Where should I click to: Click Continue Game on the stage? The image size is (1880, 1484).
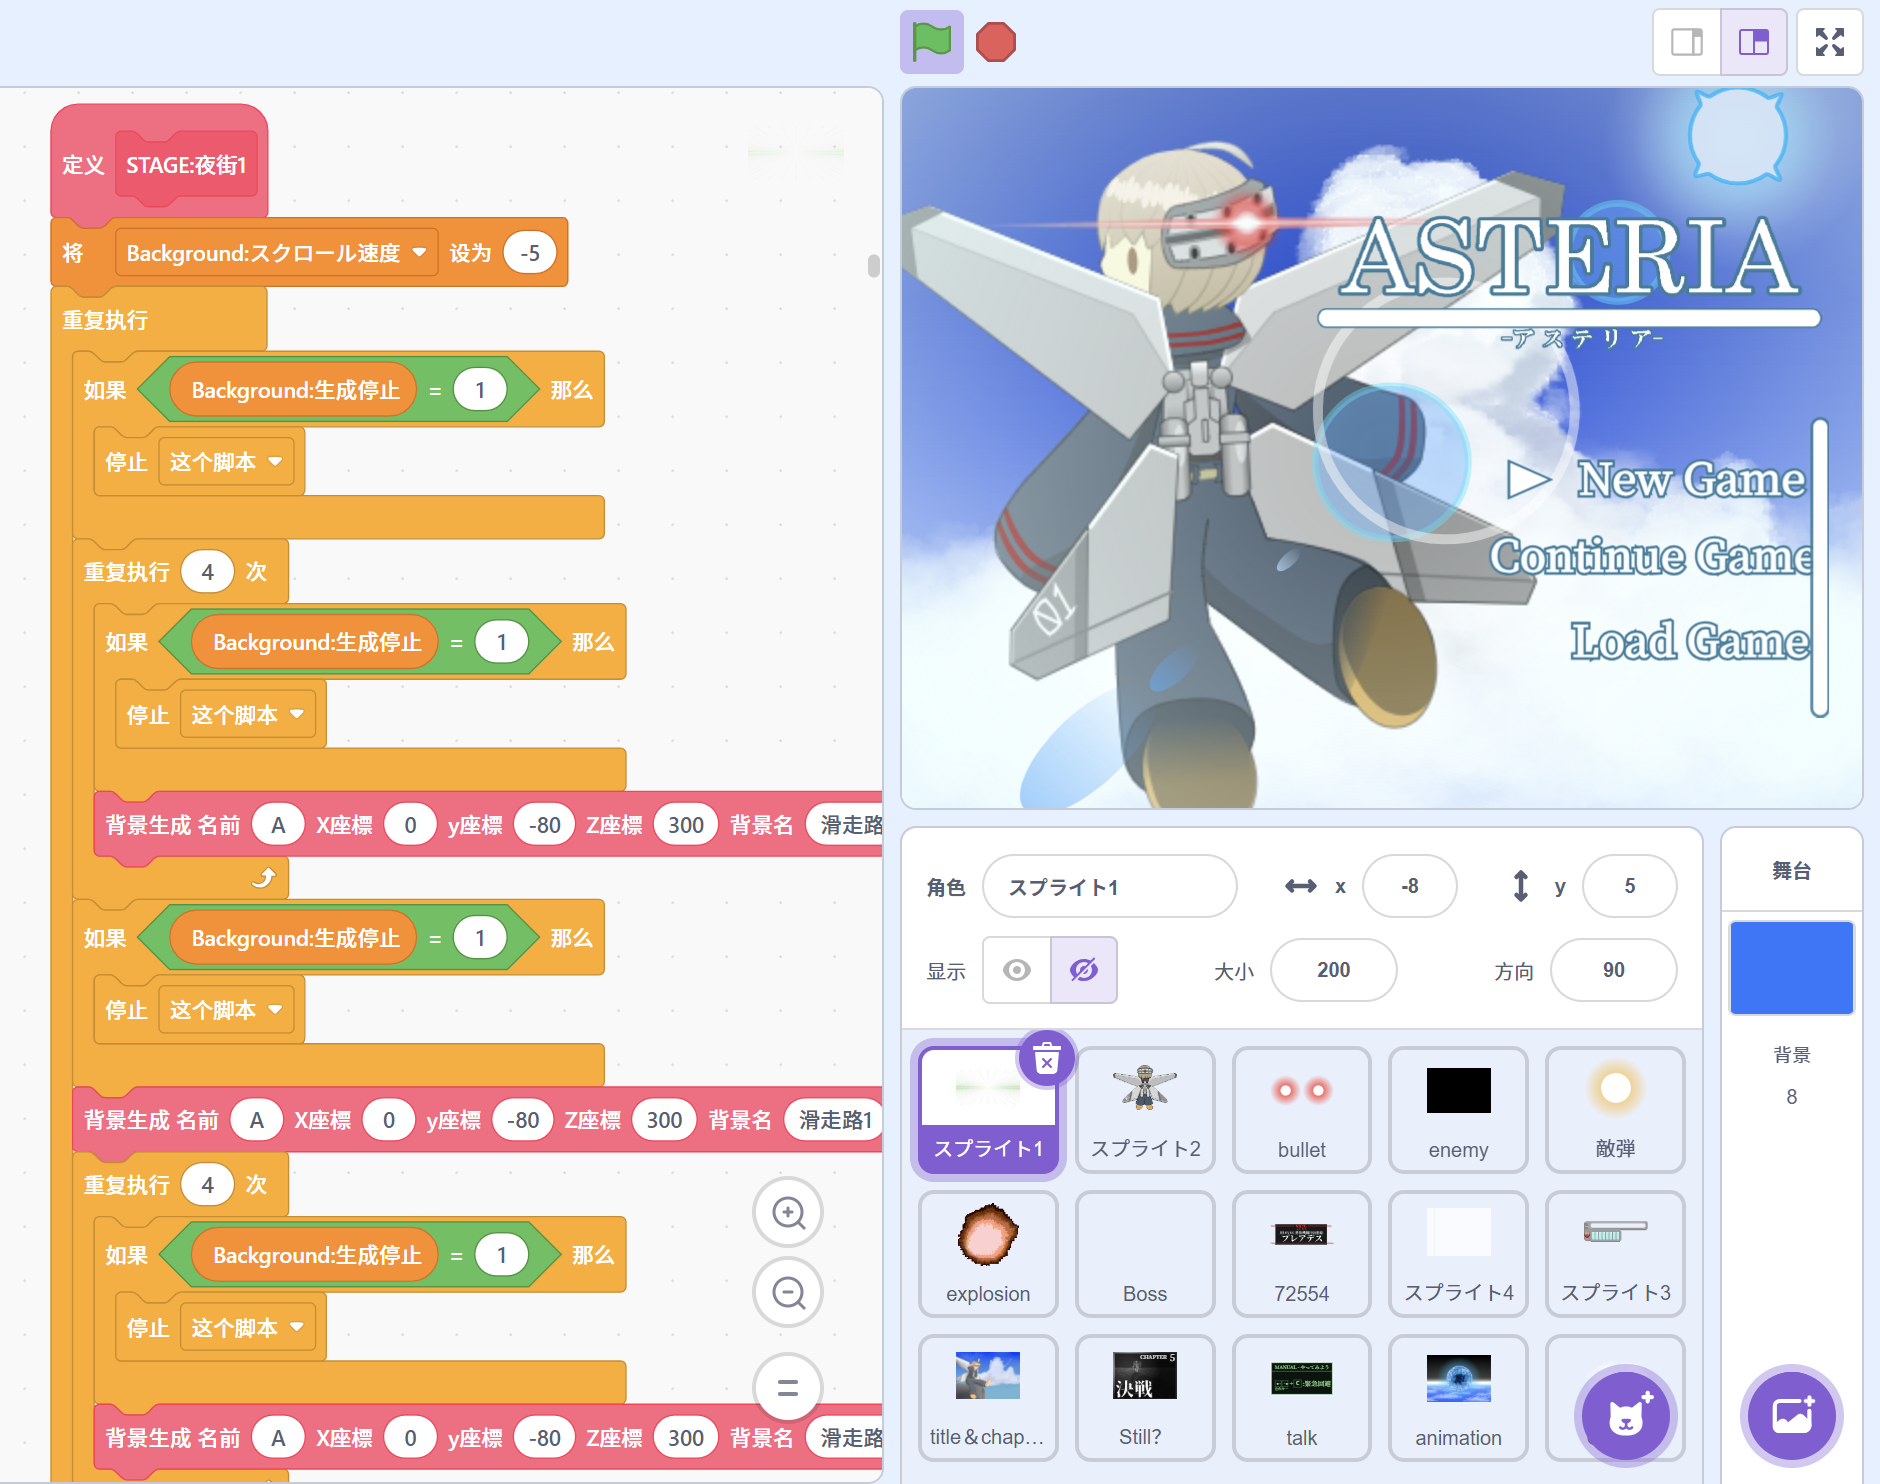coord(1652,556)
